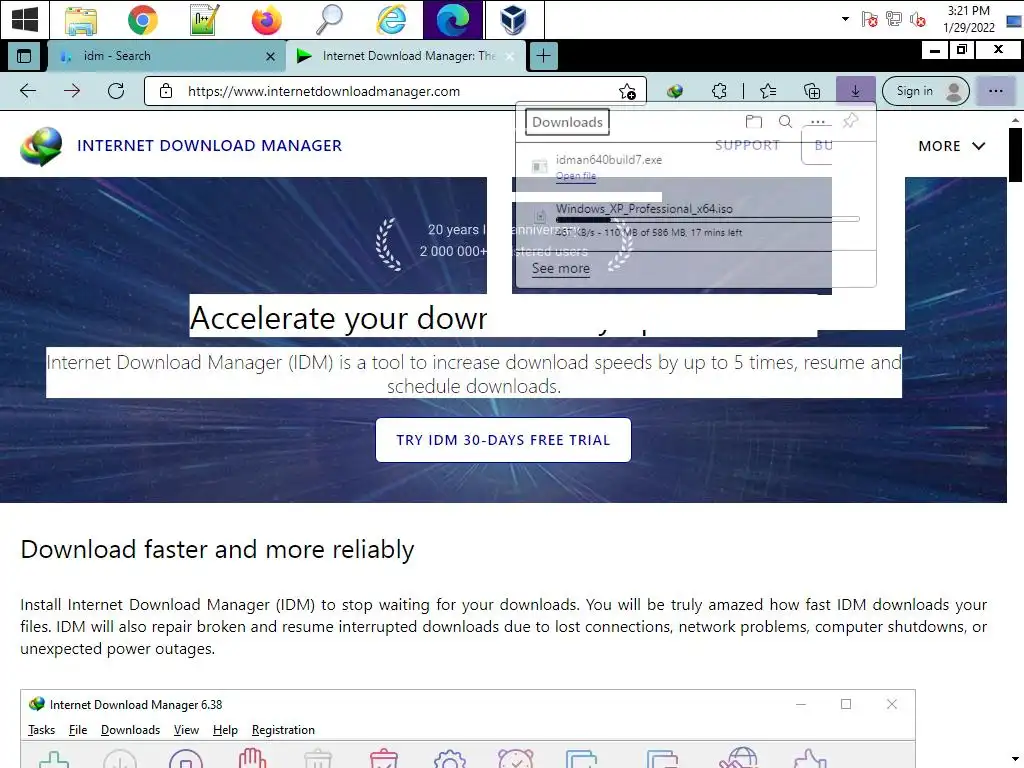Launch Firefox from the taskbar
1024x768 pixels.
tap(266, 20)
